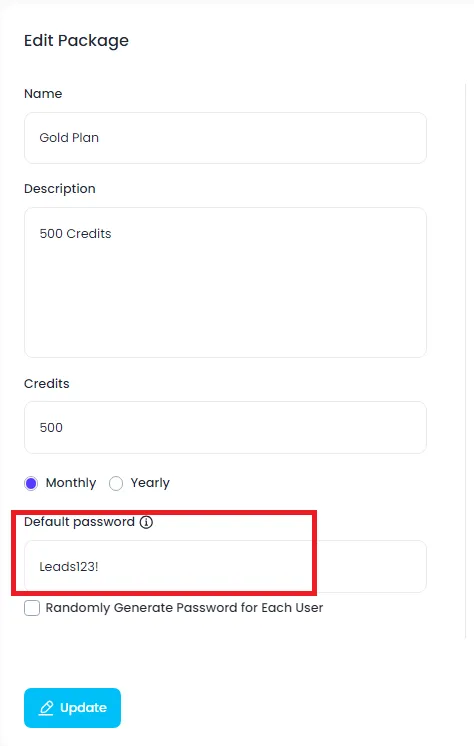Focus the Description text area
The height and width of the screenshot is (746, 474).
225,282
